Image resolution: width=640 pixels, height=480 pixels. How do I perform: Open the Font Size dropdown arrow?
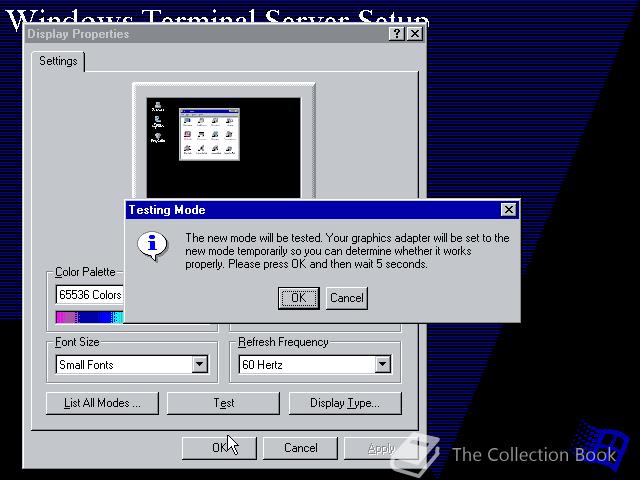(200, 364)
